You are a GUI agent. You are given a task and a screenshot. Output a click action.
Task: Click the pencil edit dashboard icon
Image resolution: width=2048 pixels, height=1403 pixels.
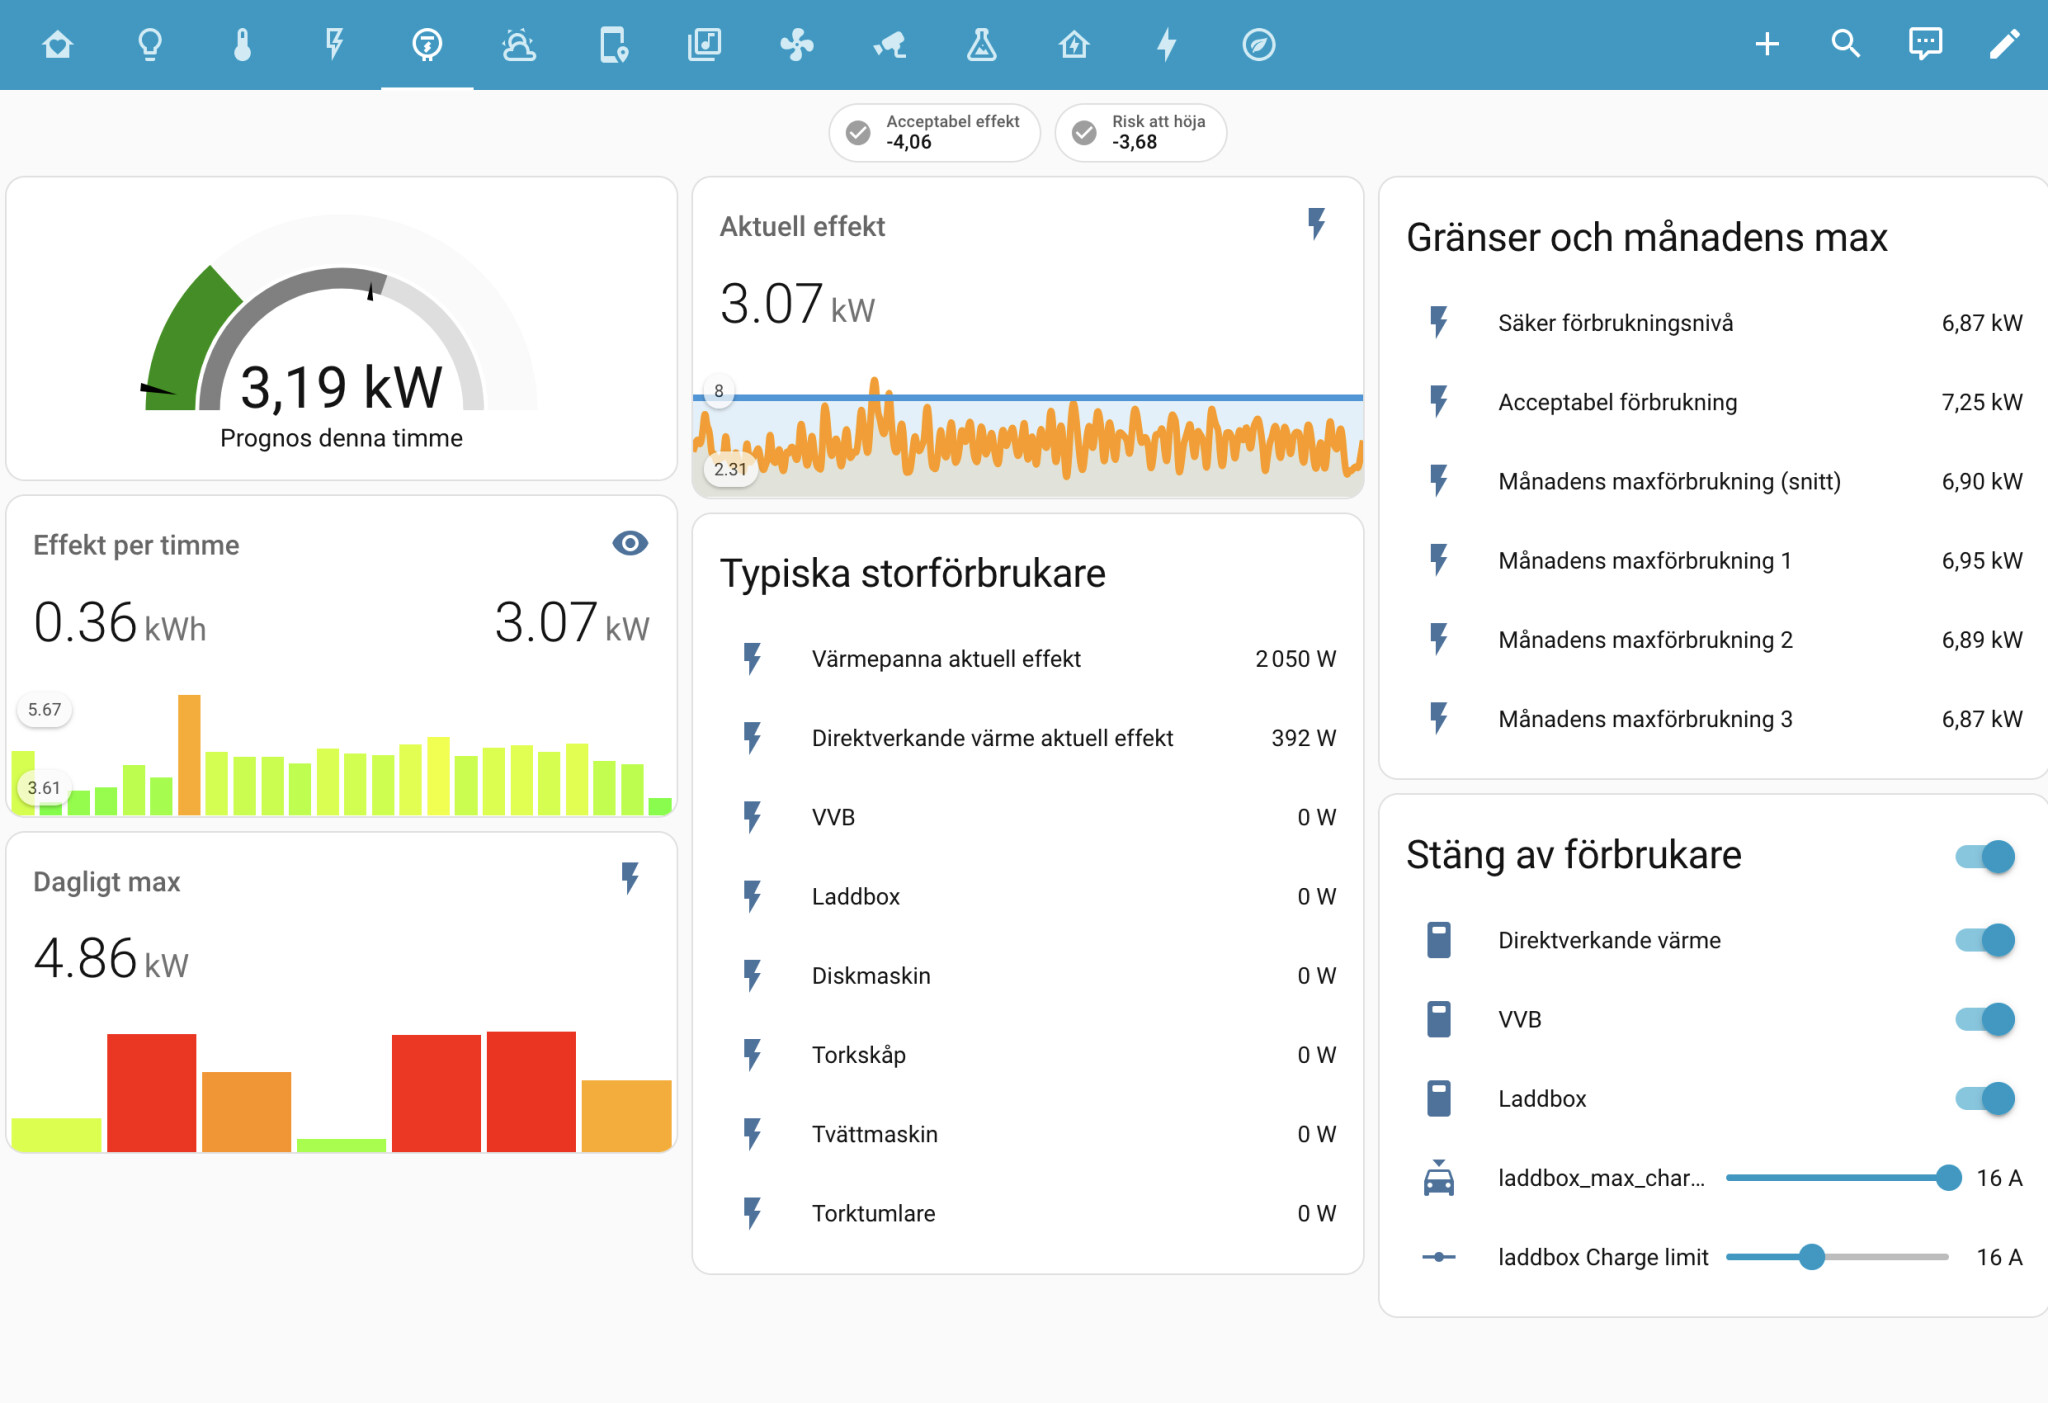coord(2004,44)
